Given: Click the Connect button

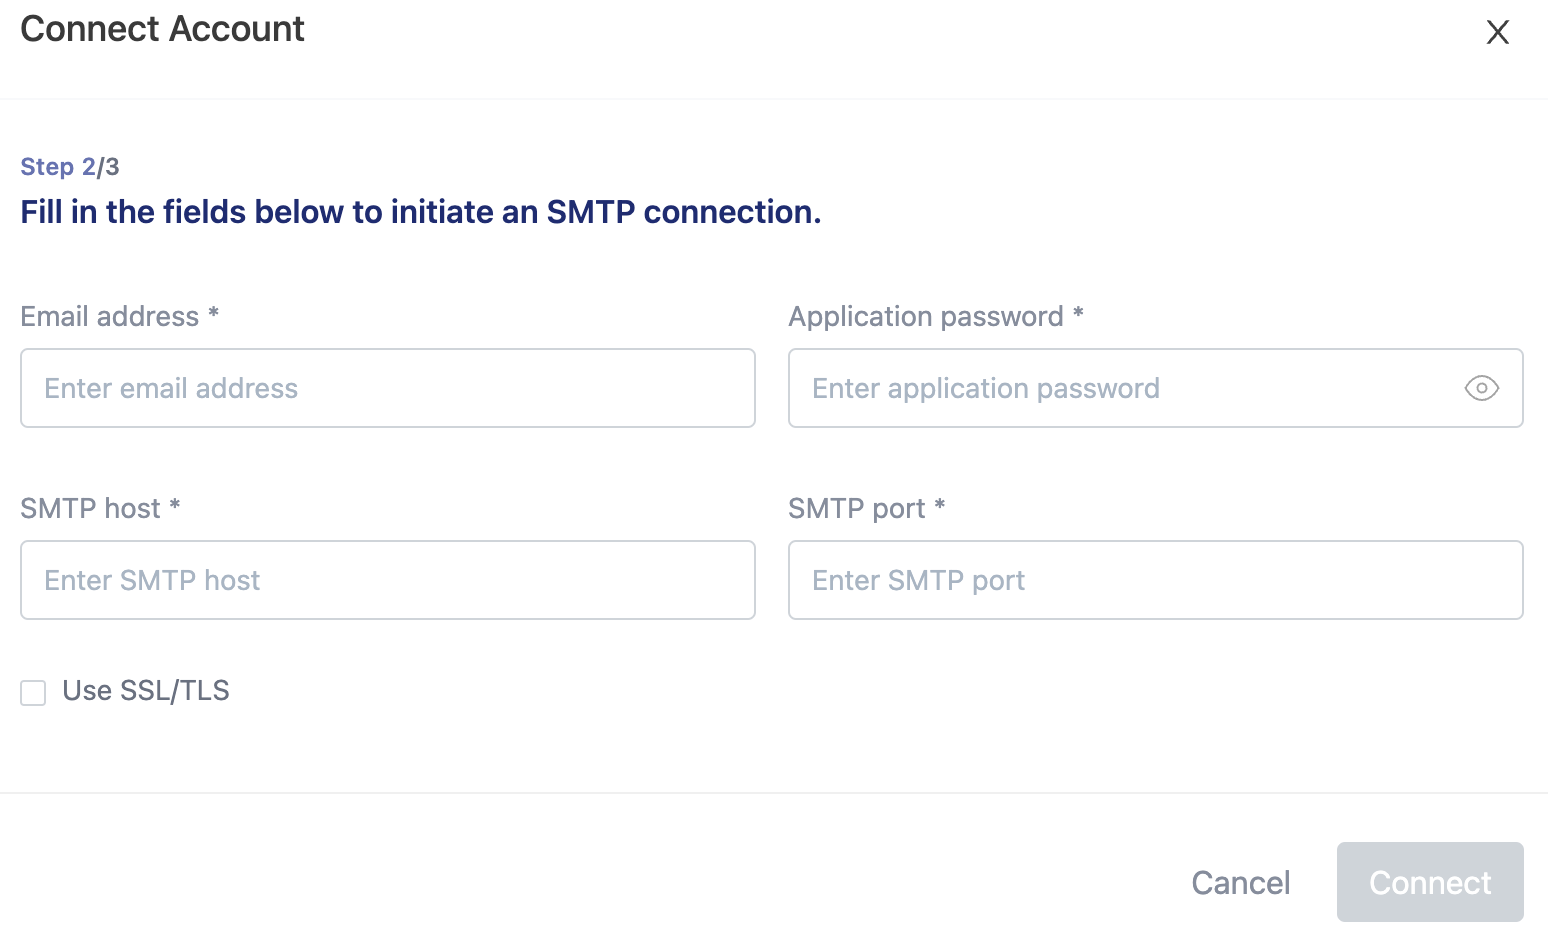Looking at the screenshot, I should [x=1429, y=882].
